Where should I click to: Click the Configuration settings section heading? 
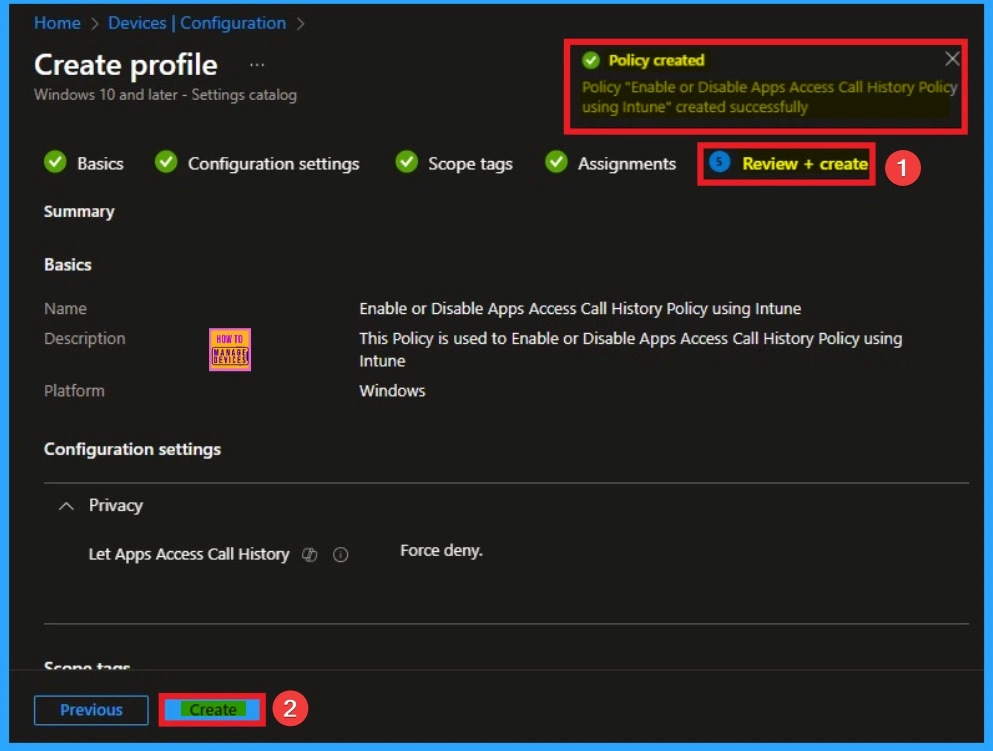pyautogui.click(x=132, y=450)
